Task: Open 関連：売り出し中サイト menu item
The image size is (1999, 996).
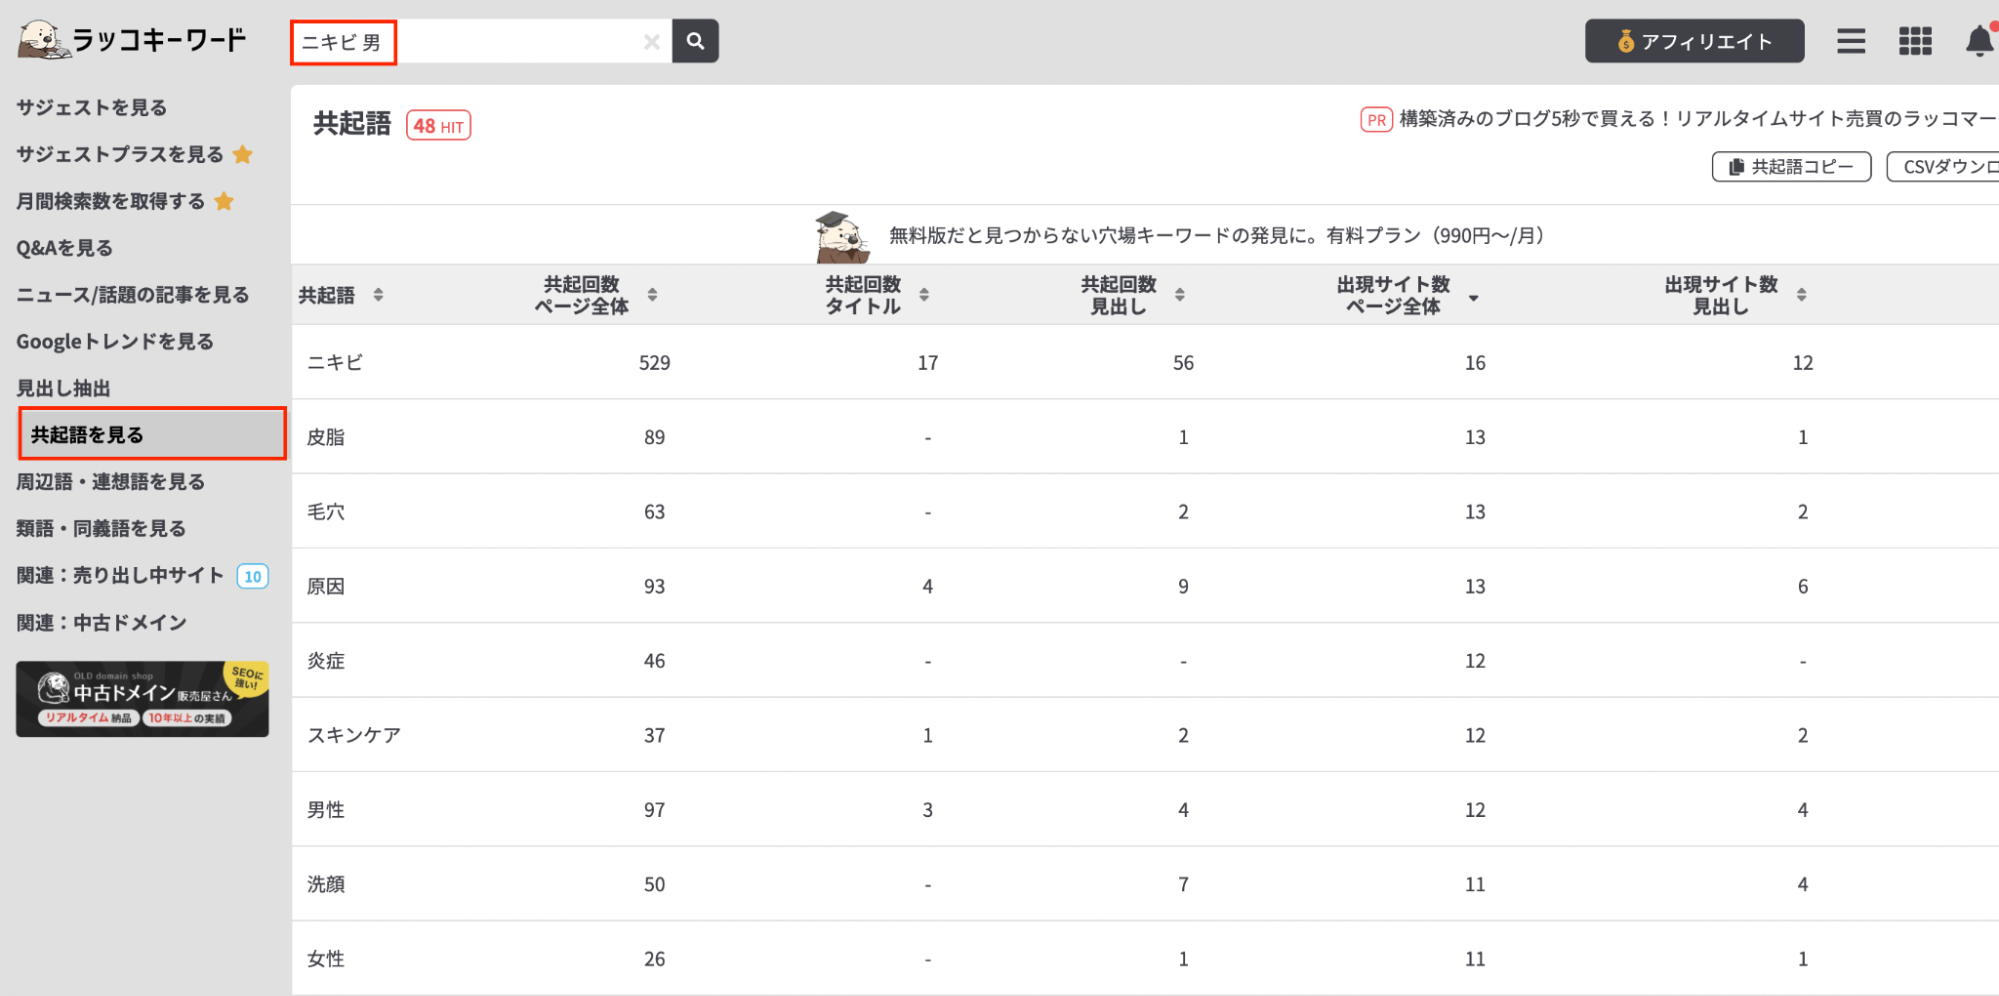Action: tap(120, 576)
